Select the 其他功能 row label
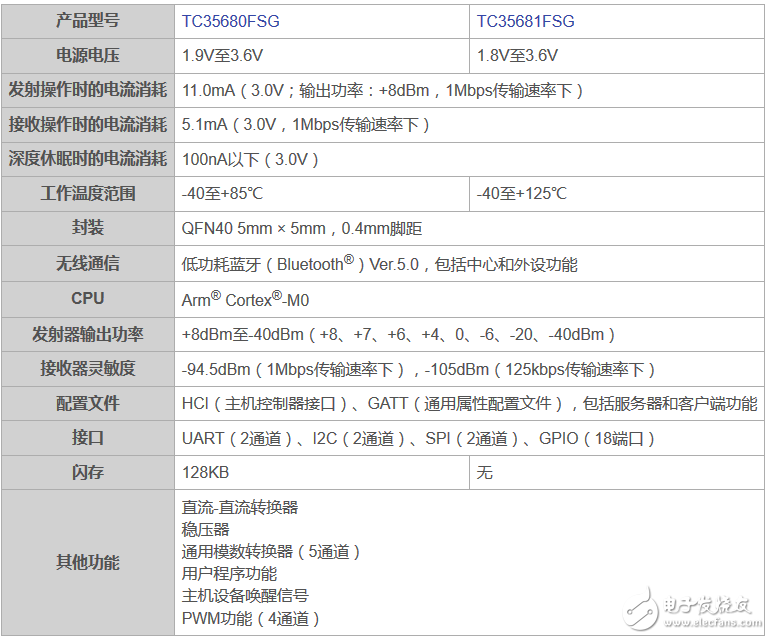The image size is (770, 639). pos(88,562)
